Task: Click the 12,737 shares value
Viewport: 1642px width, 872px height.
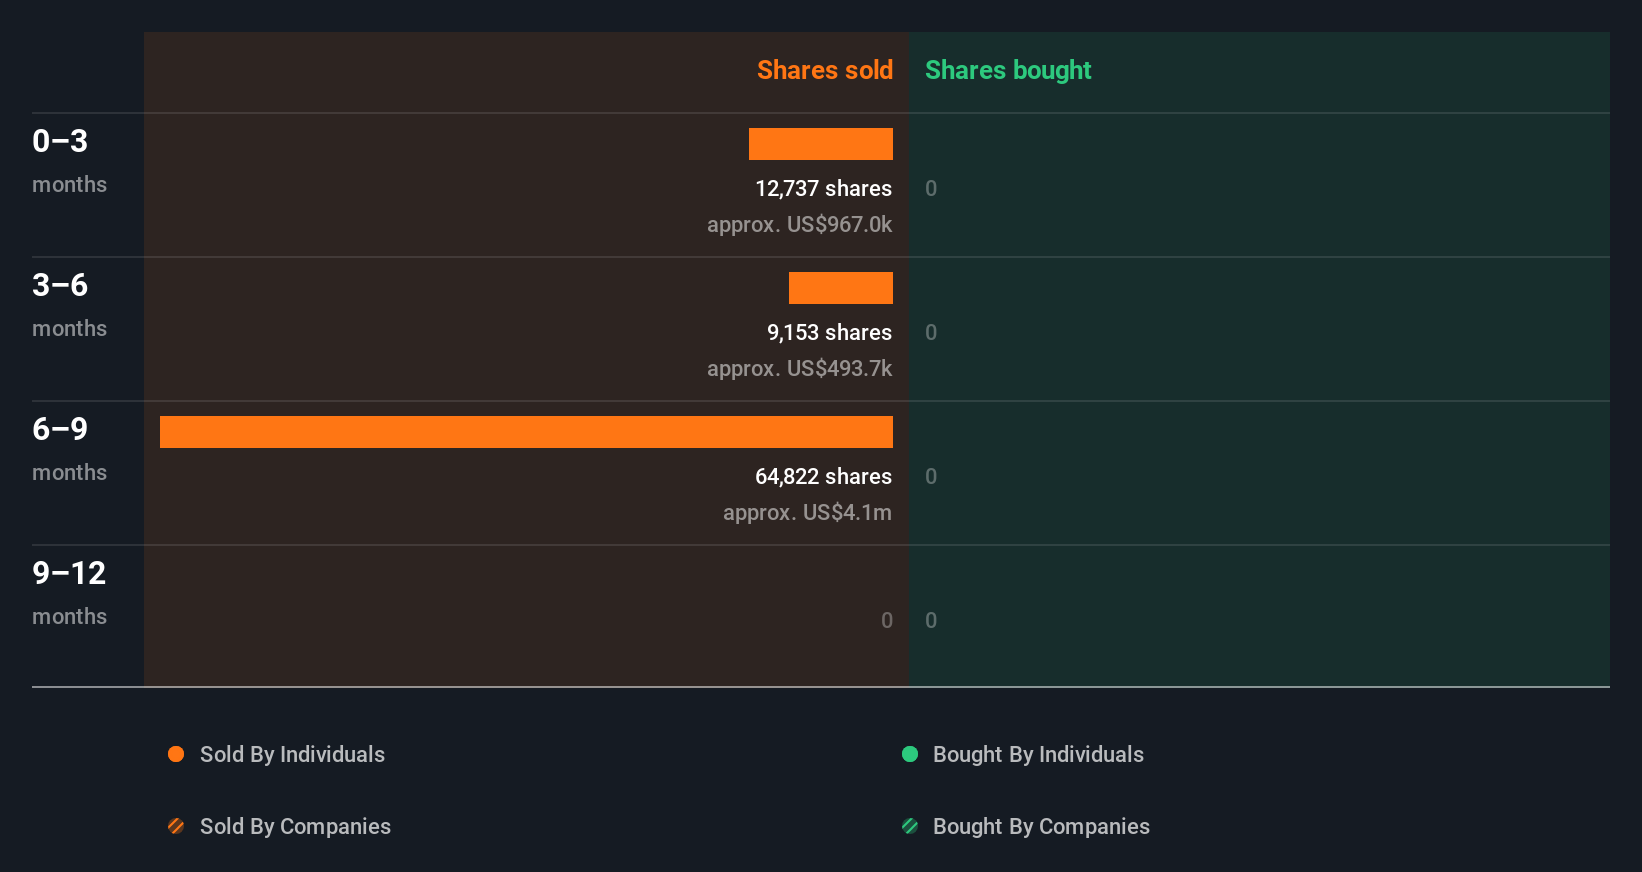Action: [x=823, y=188]
